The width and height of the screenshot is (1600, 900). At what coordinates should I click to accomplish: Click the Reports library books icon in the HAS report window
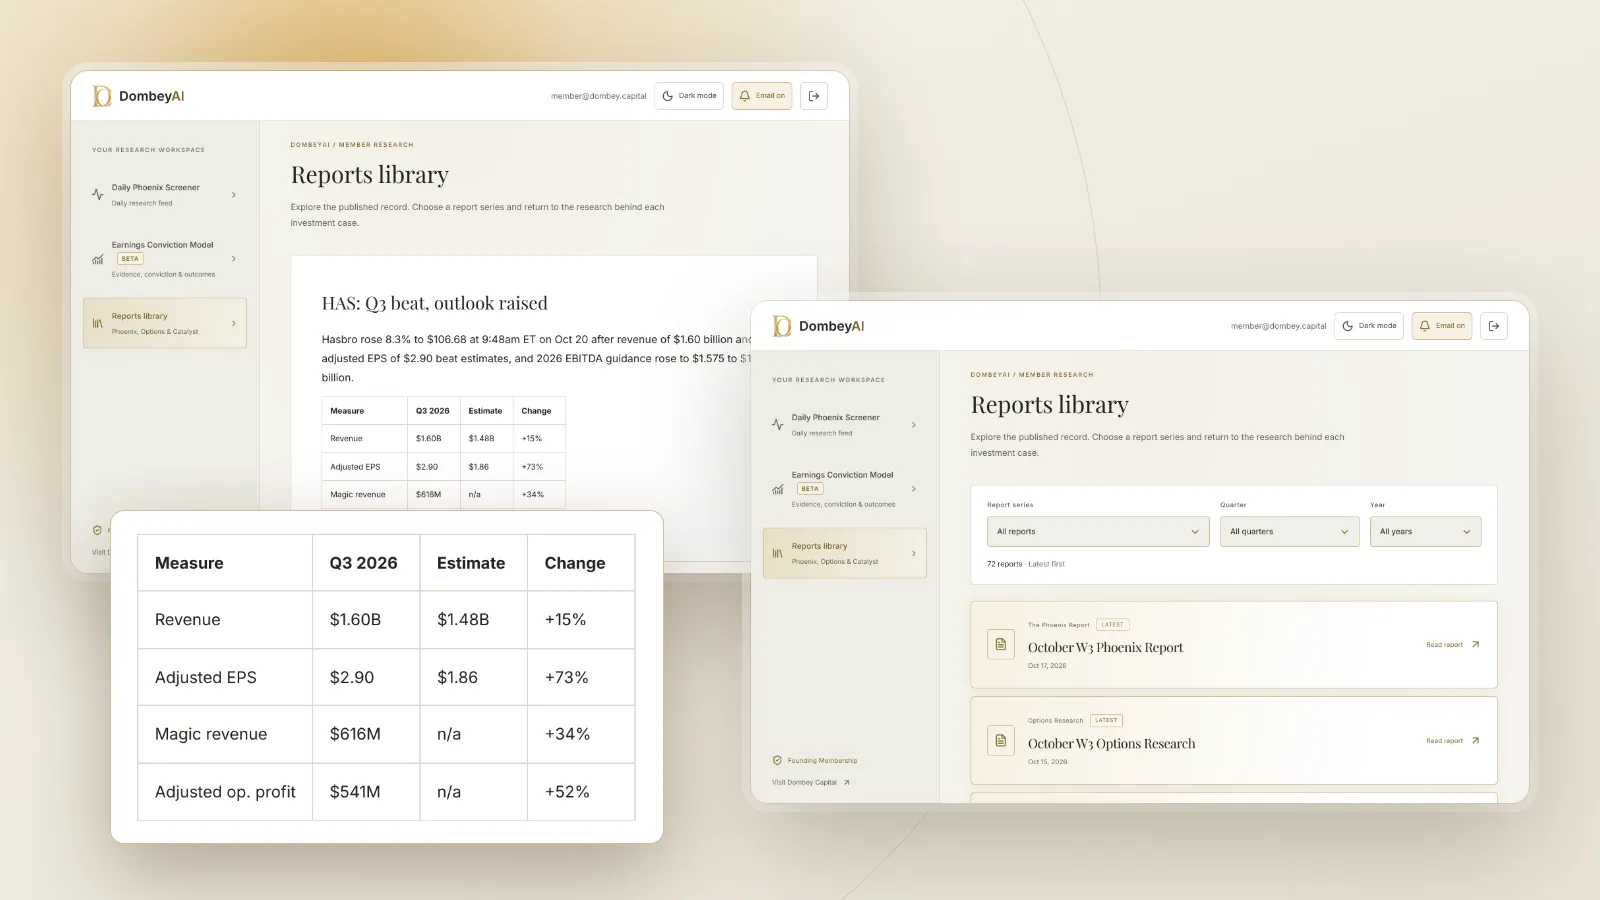98,323
